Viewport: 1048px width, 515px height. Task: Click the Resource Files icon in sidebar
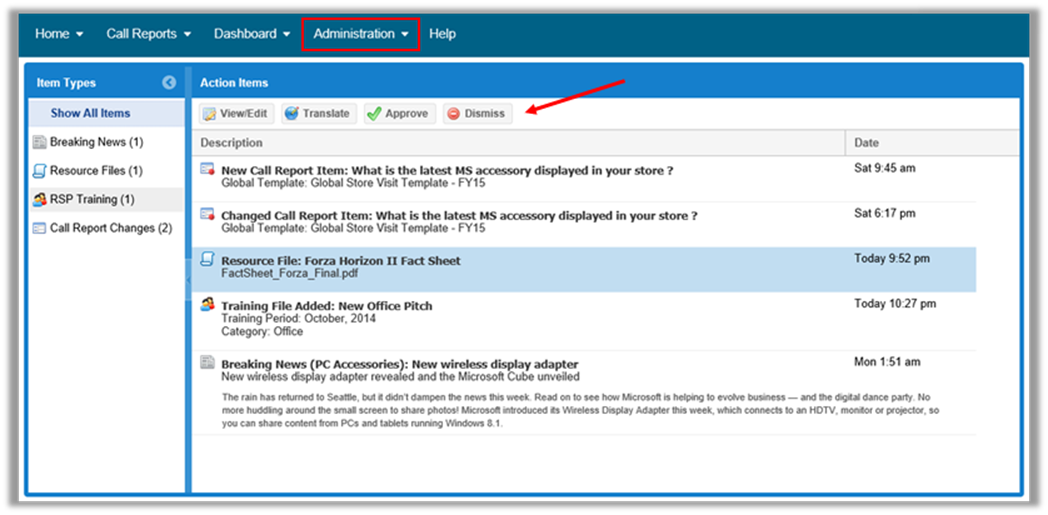pos(39,171)
